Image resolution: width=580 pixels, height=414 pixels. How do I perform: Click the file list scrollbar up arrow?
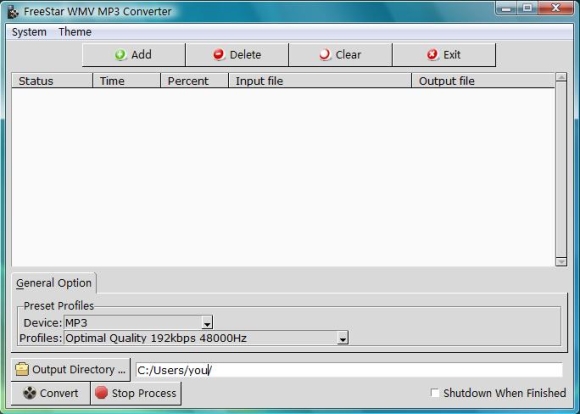click(x=561, y=77)
